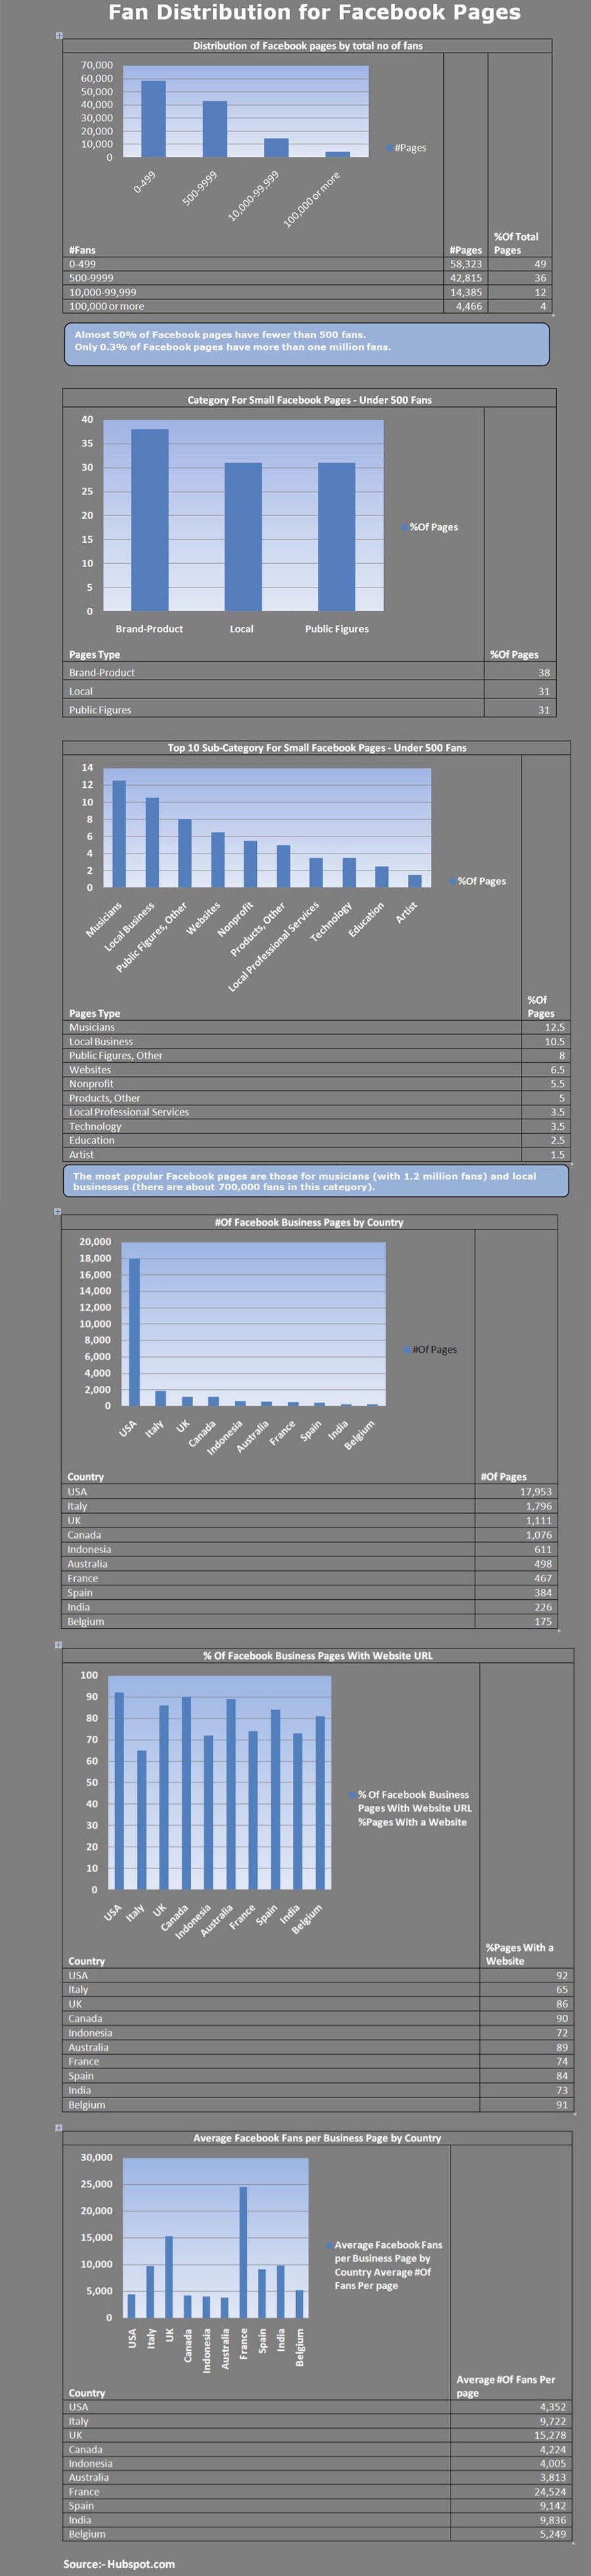Click the move handle above the fan distribution table

(59, 36)
